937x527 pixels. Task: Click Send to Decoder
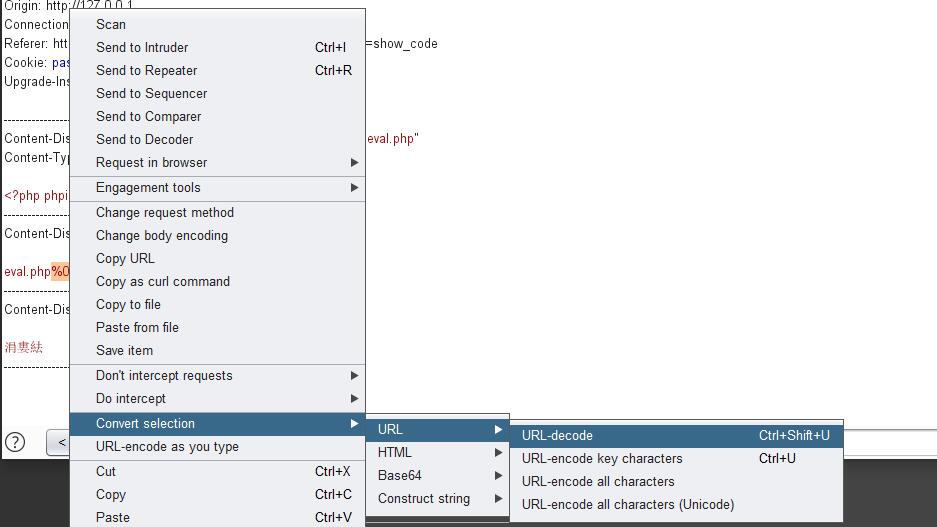[x=145, y=139]
